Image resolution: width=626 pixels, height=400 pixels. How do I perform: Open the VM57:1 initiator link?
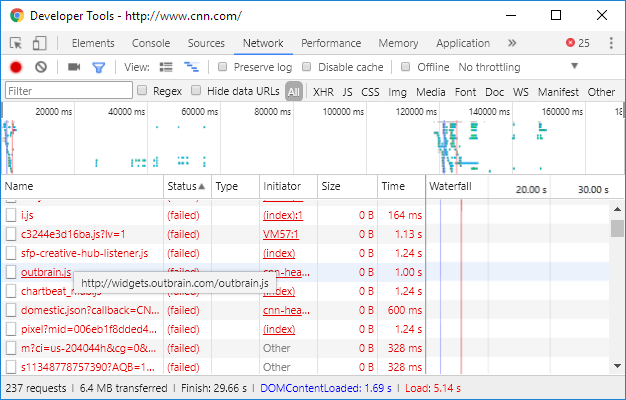(281, 234)
